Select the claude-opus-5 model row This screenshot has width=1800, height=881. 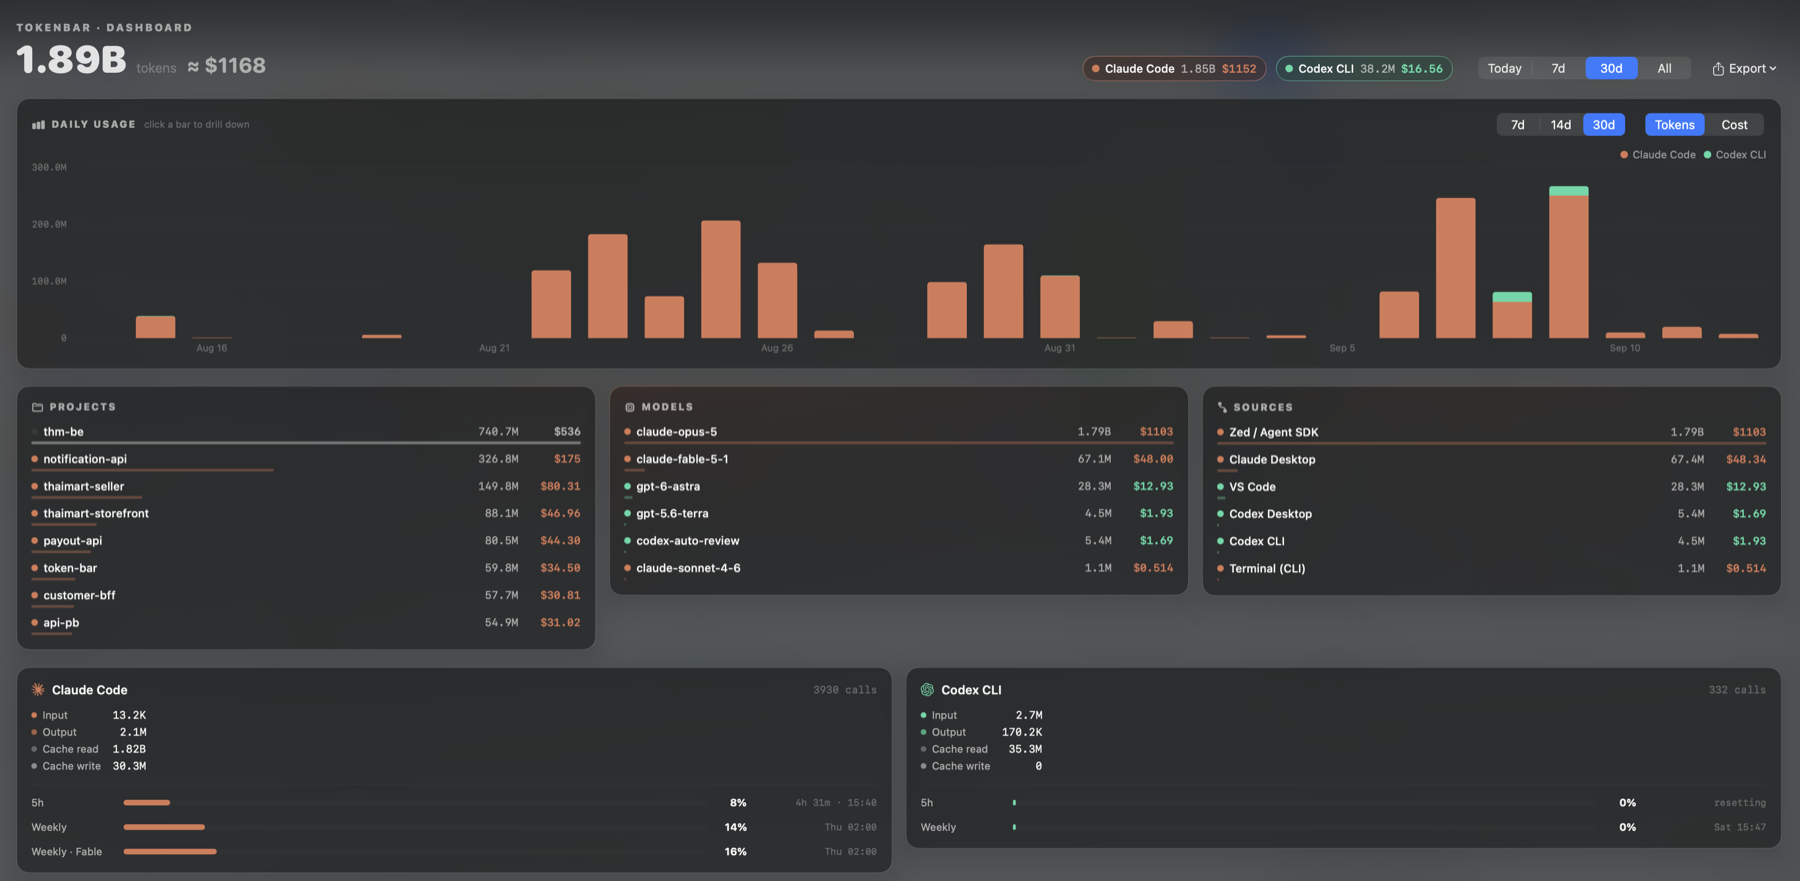[899, 432]
